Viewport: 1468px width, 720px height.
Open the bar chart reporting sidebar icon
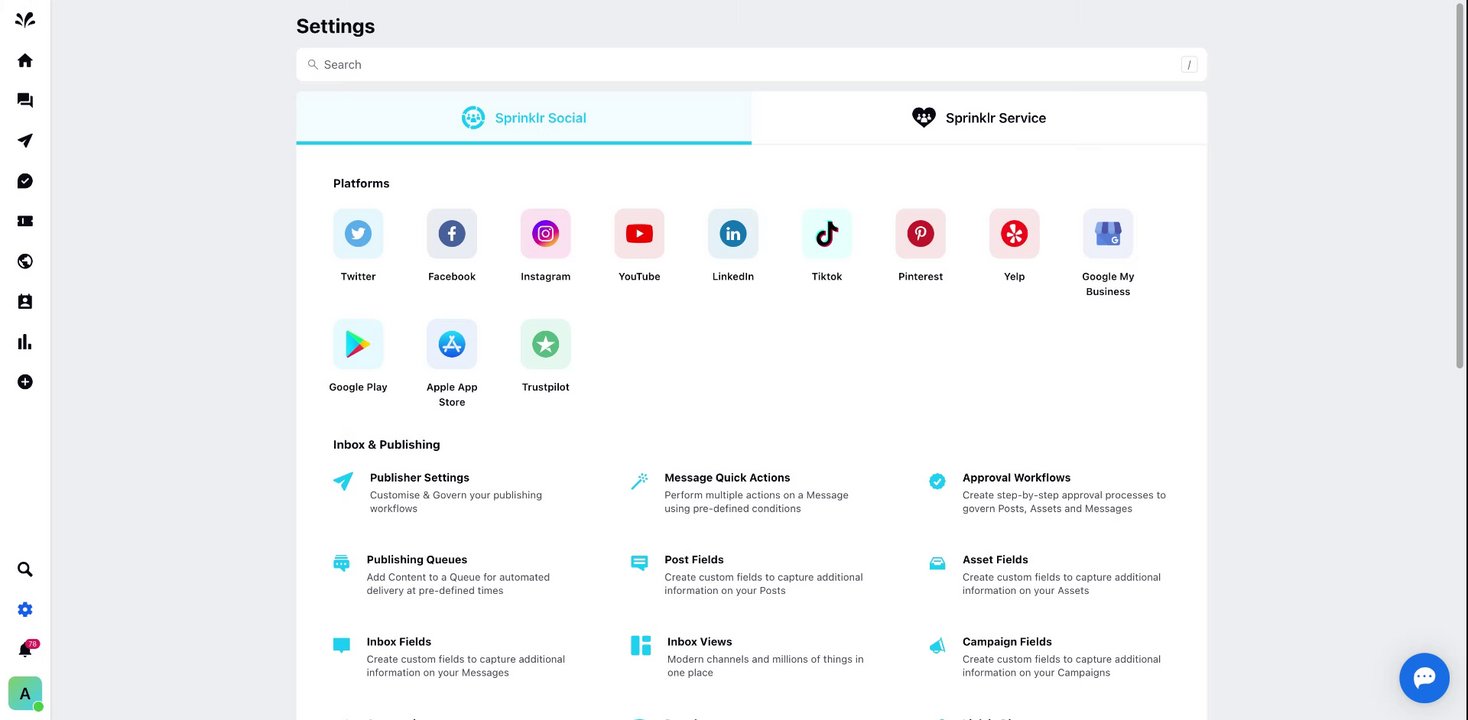click(x=25, y=342)
